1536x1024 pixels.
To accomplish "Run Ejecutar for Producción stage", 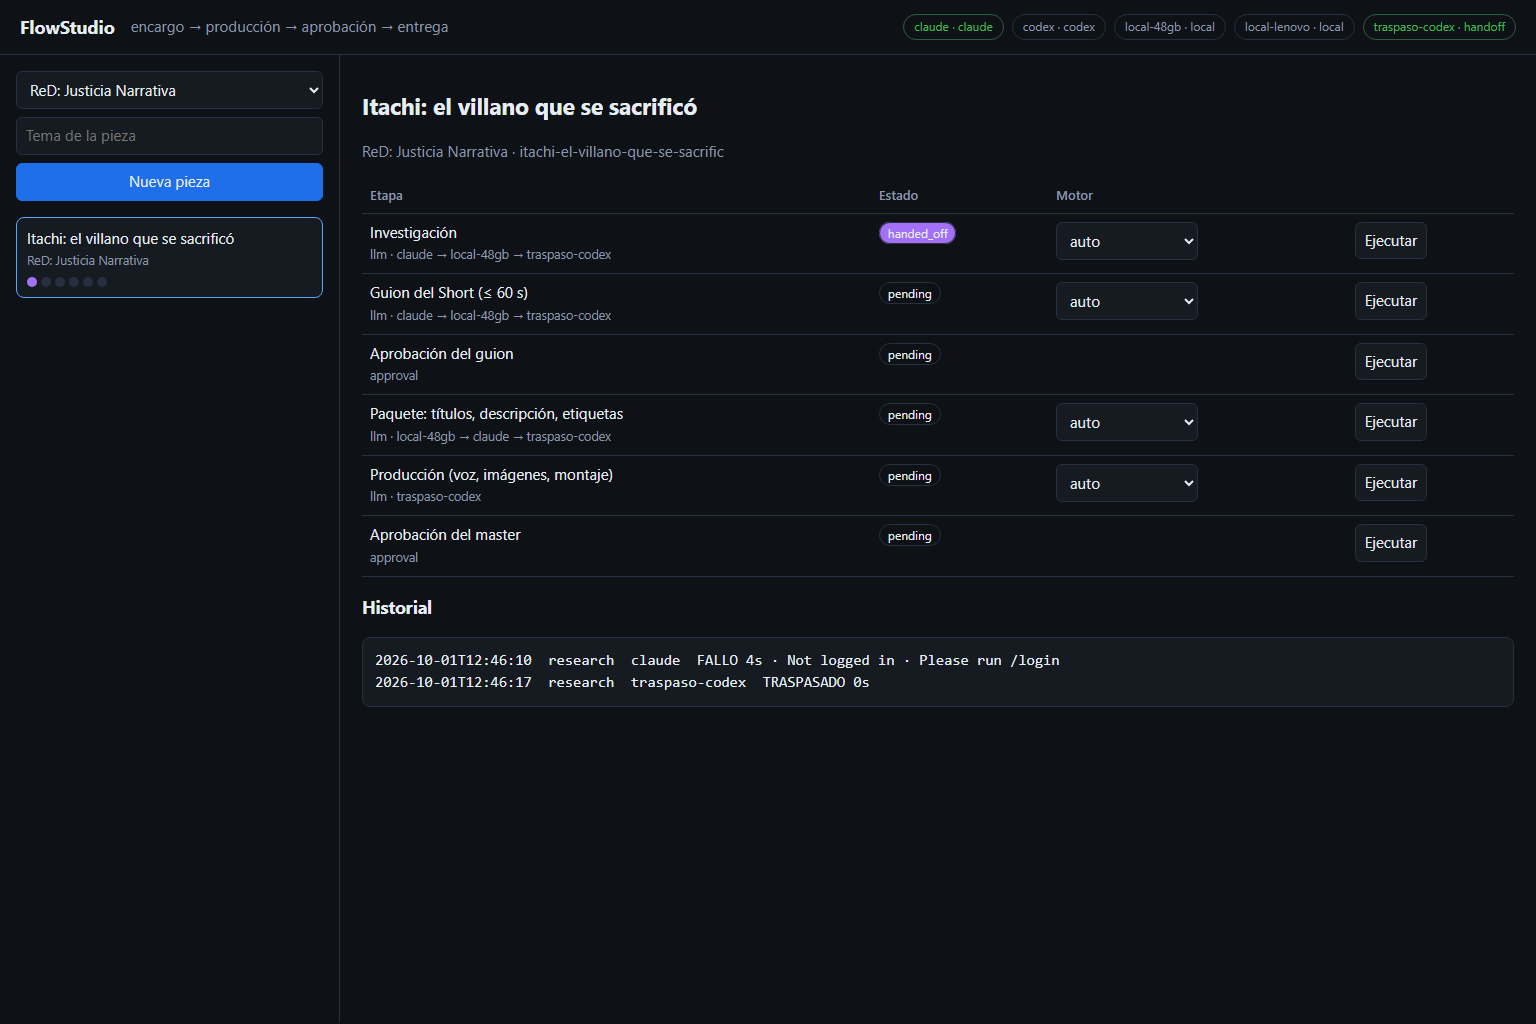I will tap(1390, 483).
